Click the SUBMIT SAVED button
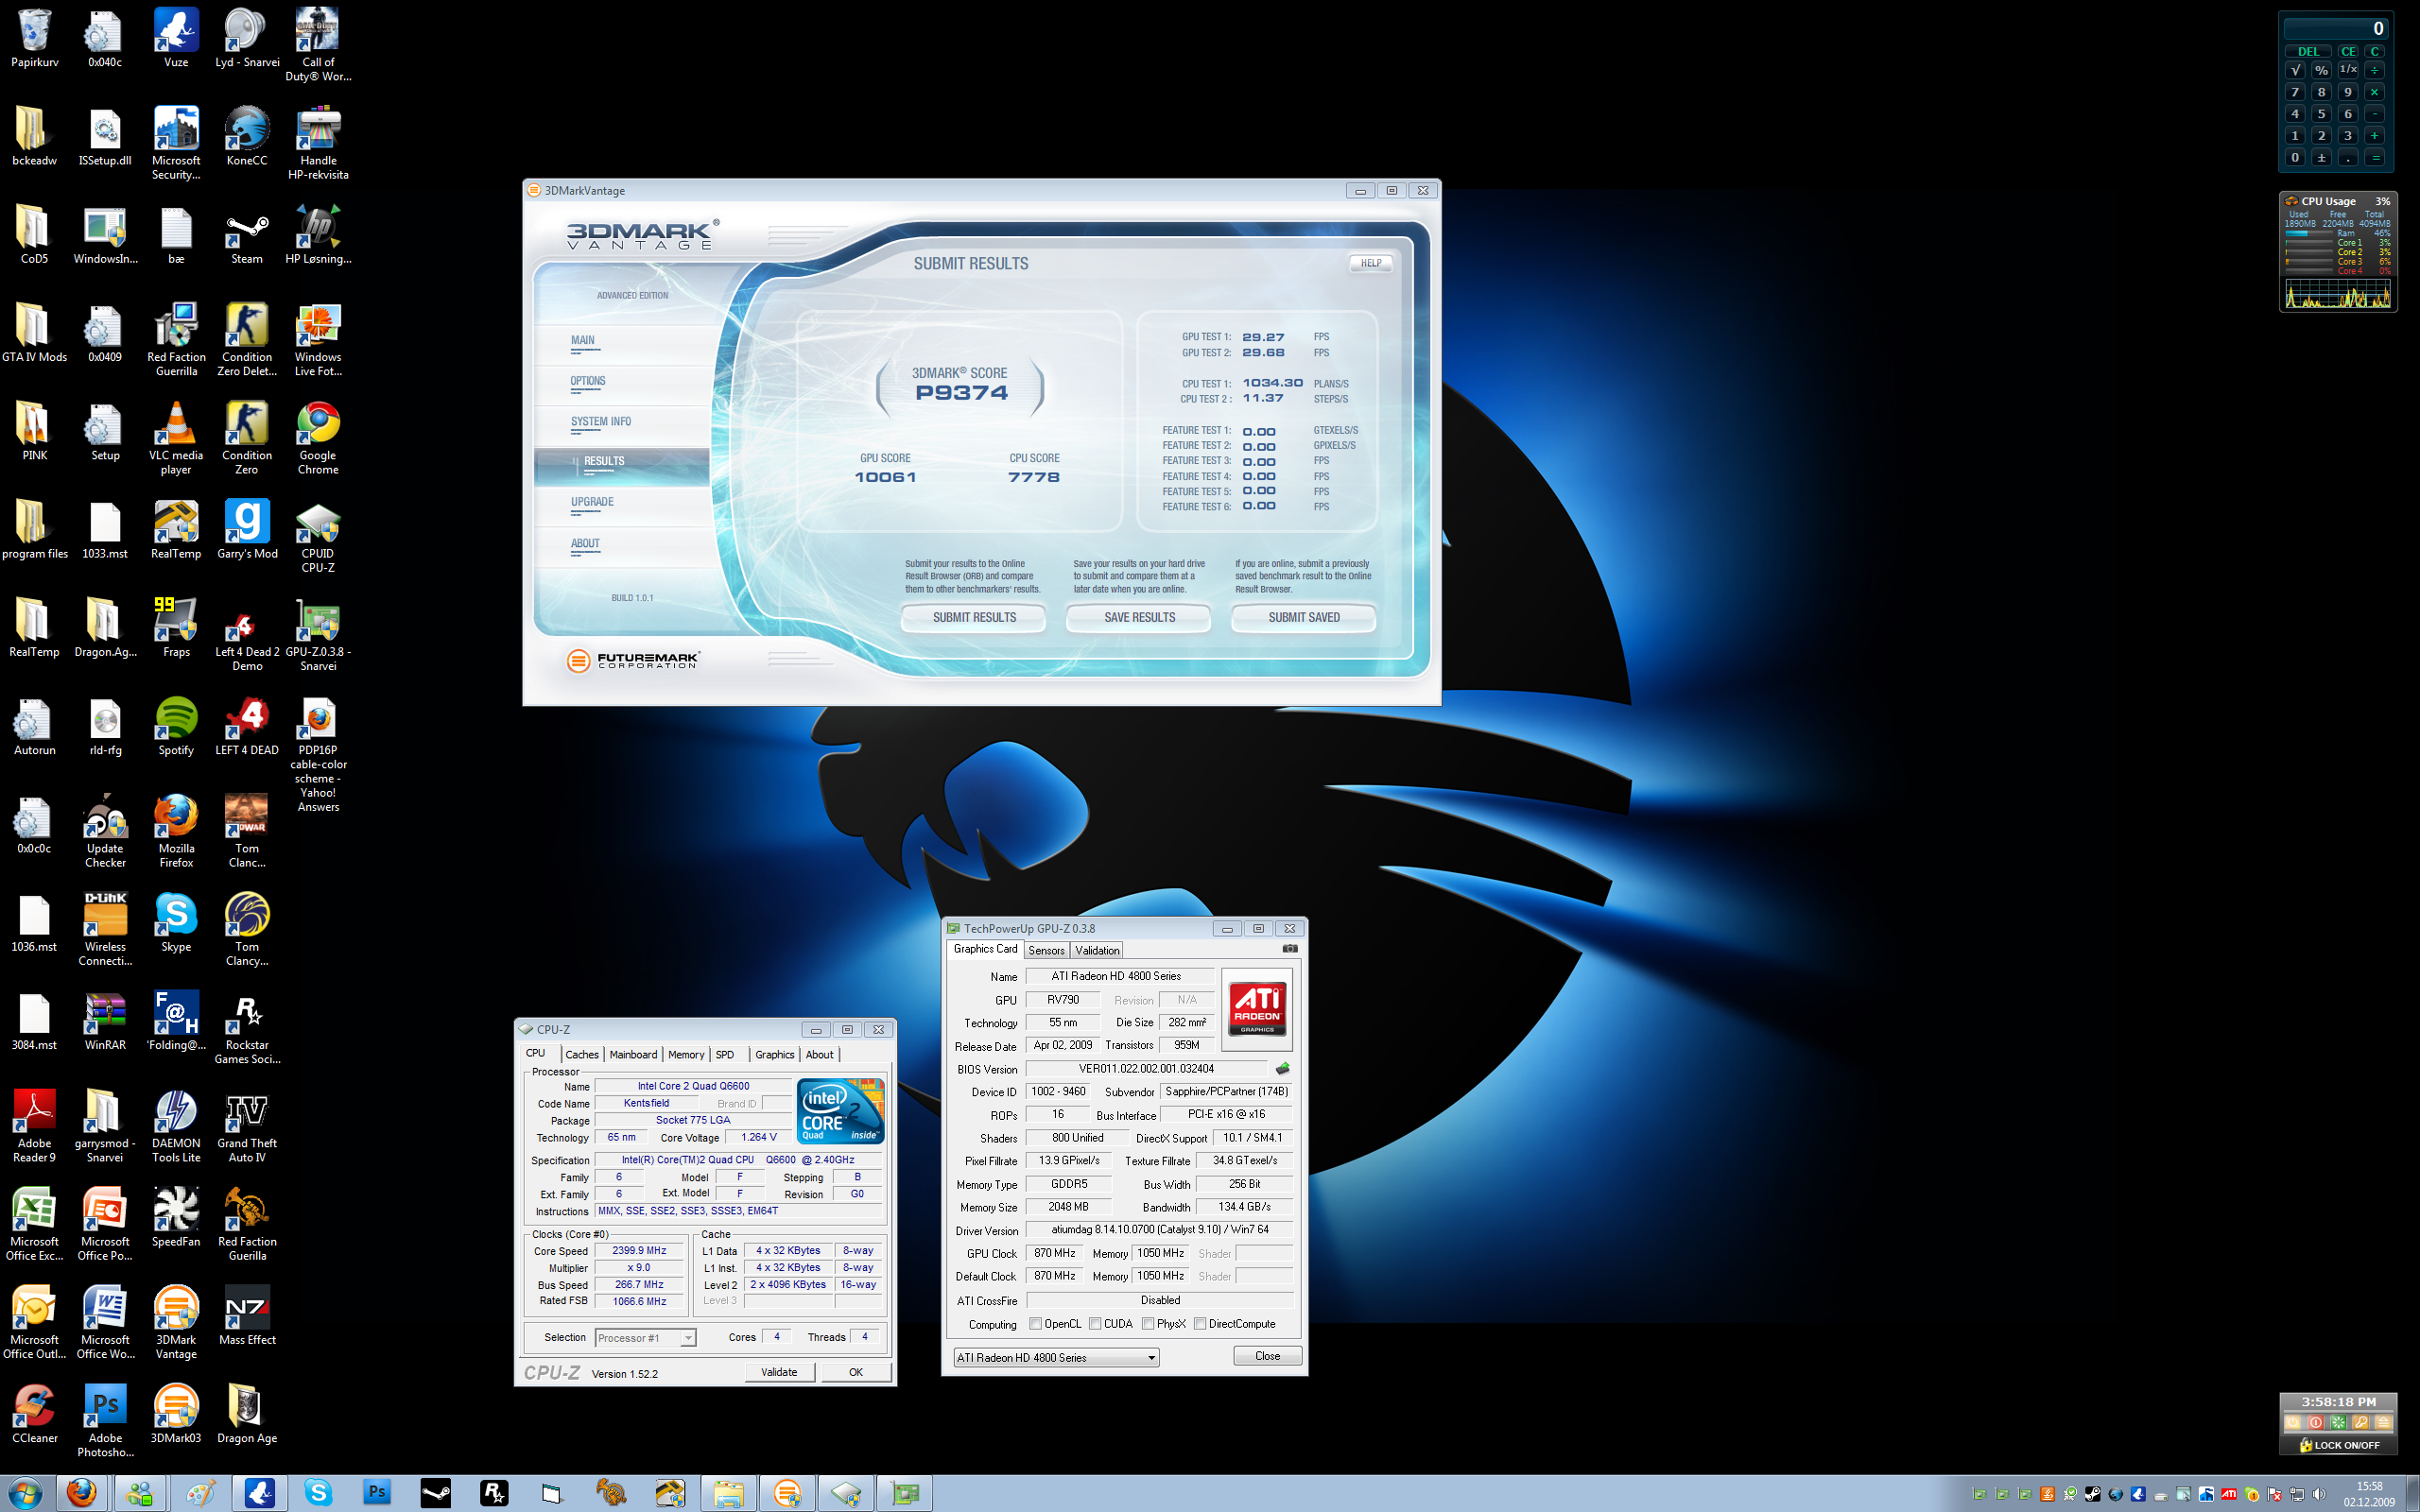The height and width of the screenshot is (1512, 2420). [x=1303, y=617]
